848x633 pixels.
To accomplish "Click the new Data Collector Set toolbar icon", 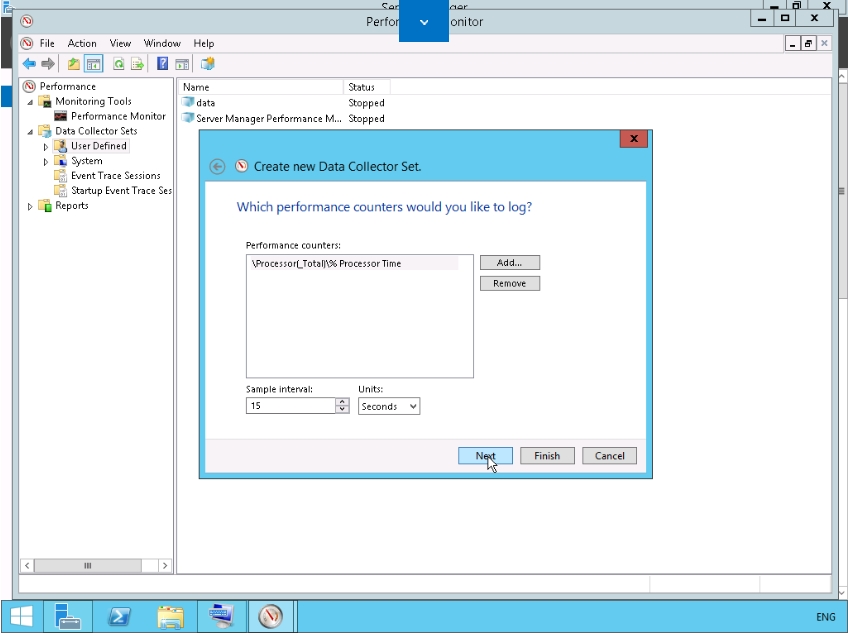I will tap(208, 64).
